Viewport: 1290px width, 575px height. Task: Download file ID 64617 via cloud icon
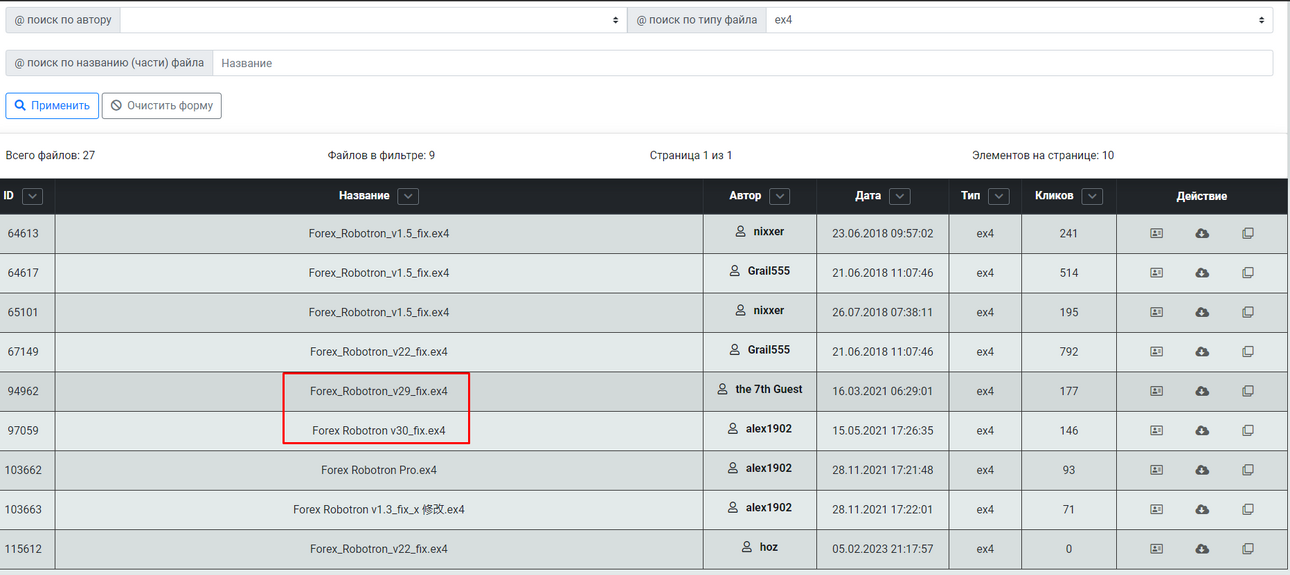1202,273
